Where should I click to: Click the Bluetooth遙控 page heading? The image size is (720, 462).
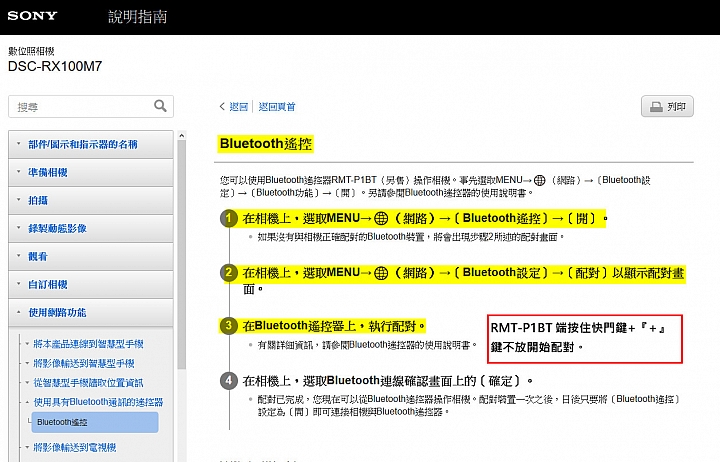click(x=266, y=144)
